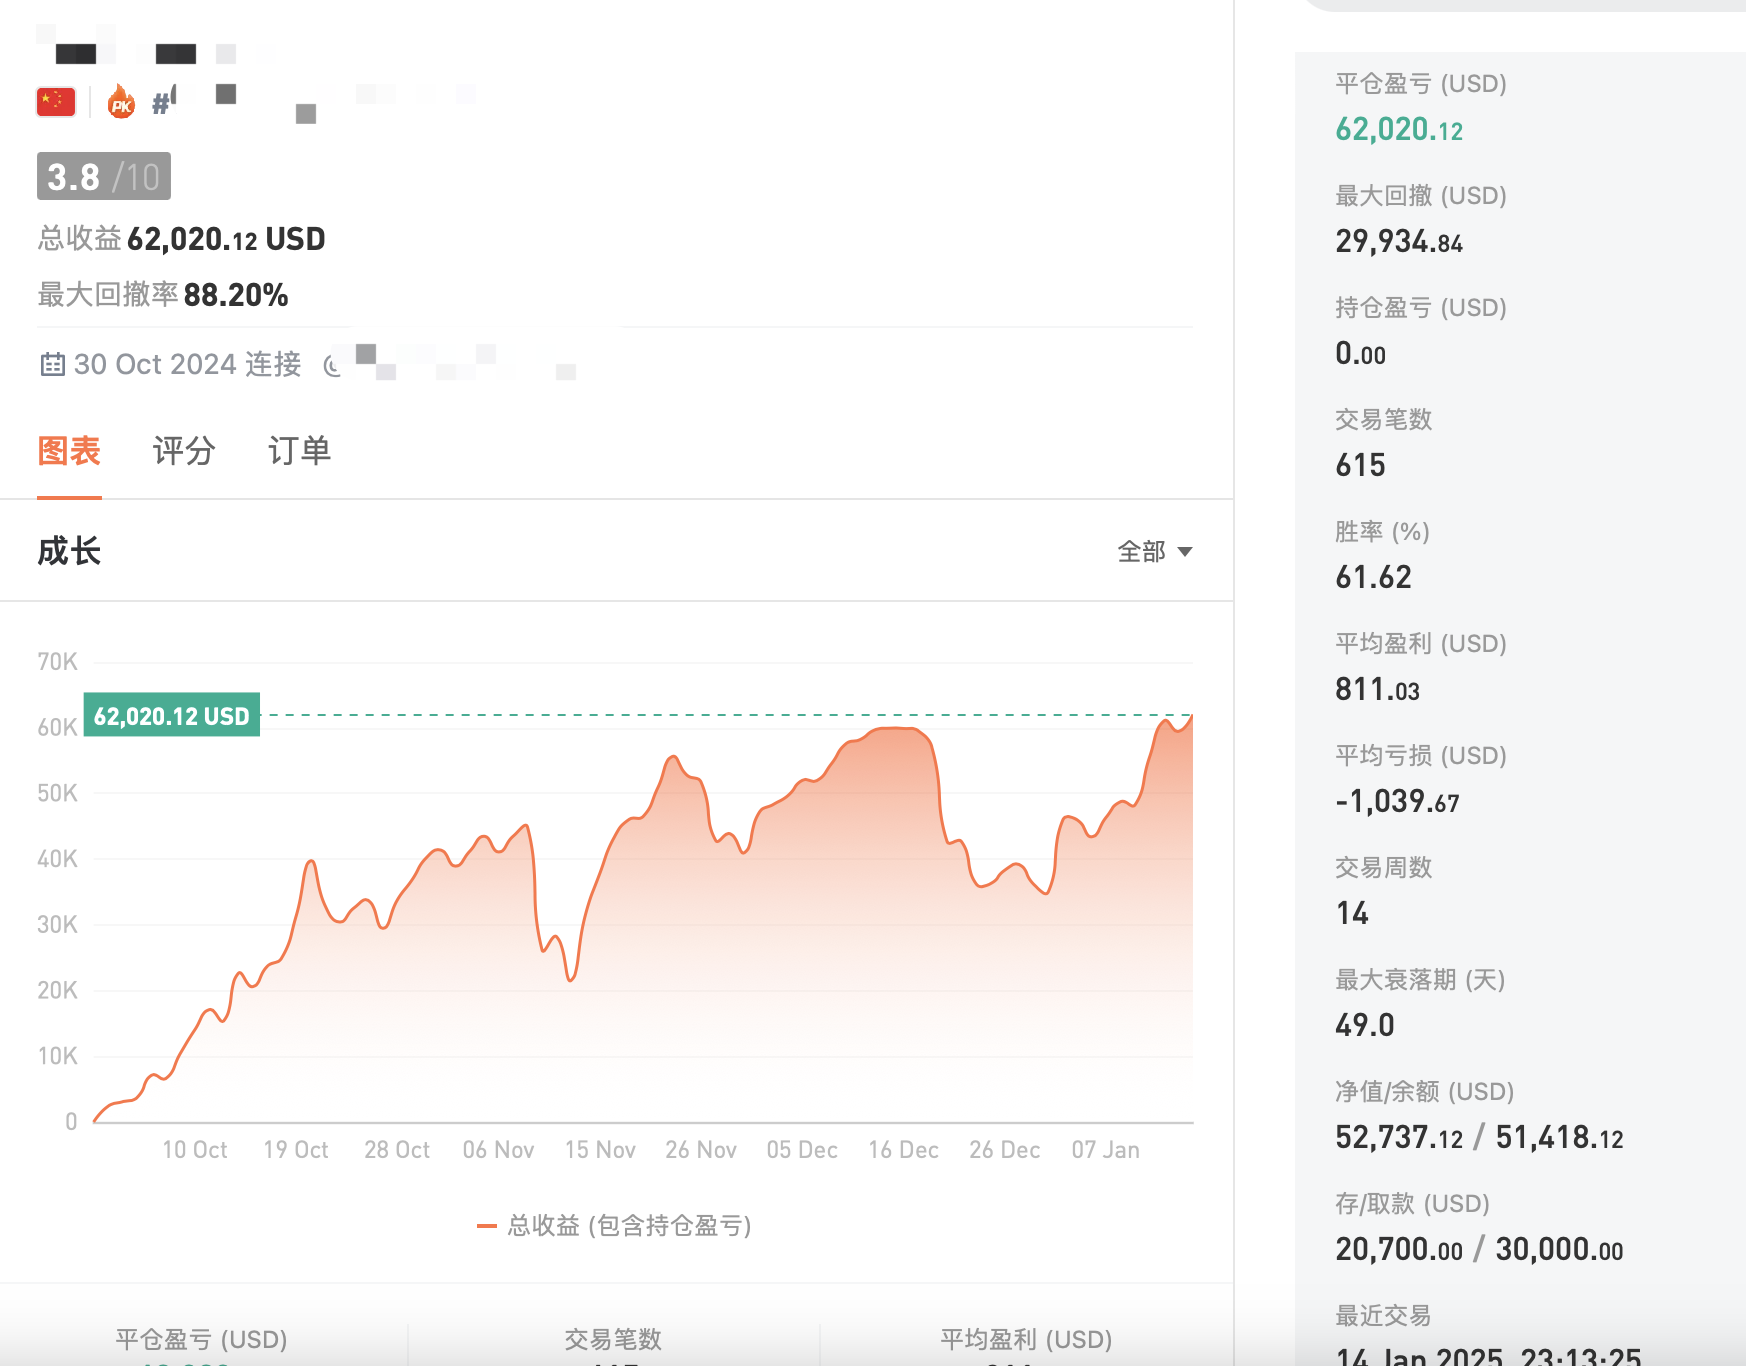
Task: Click the 3.8/10 rating badge
Action: [104, 177]
